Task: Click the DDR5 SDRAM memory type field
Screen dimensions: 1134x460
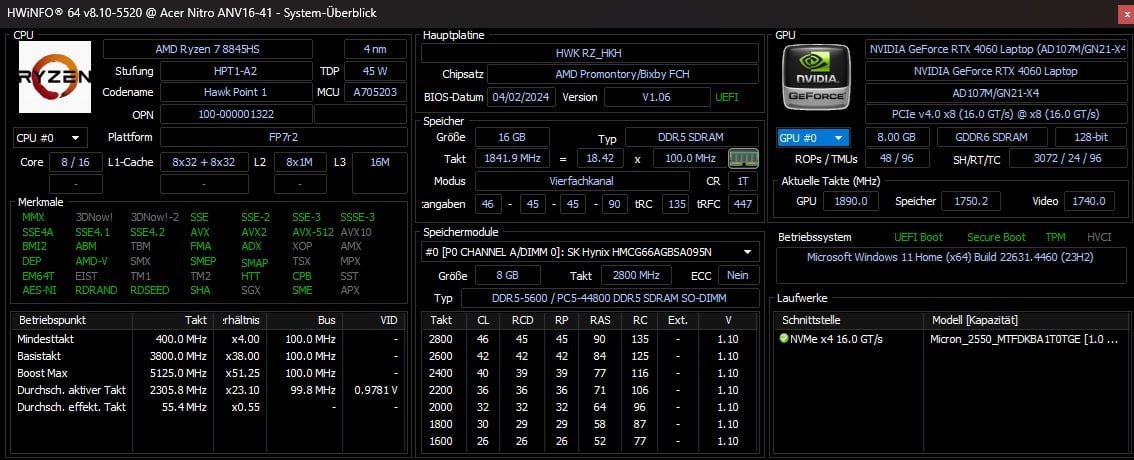Action: point(691,137)
